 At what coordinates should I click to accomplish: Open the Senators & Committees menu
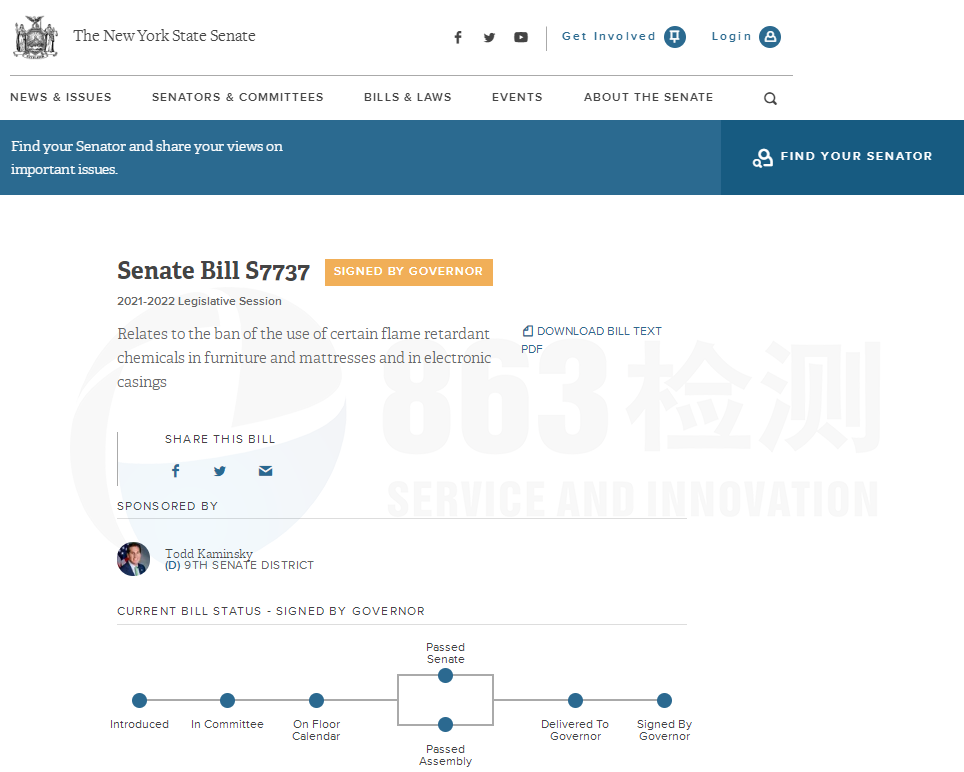pyautogui.click(x=237, y=97)
